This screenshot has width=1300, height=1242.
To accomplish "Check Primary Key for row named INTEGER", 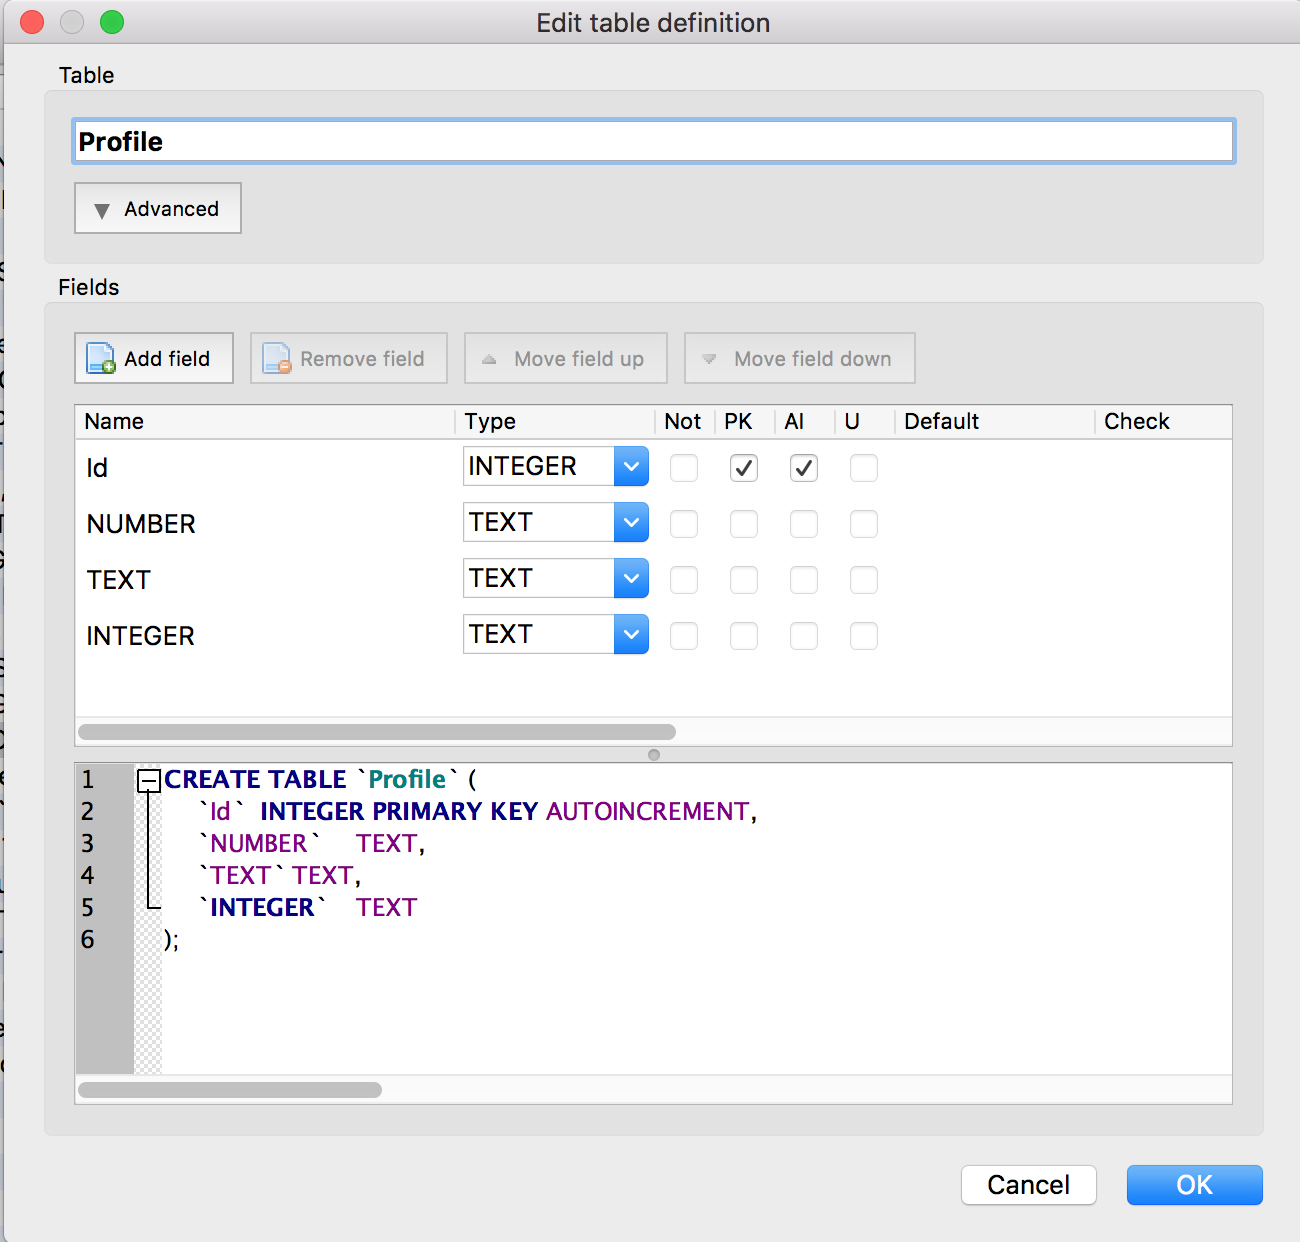I will pyautogui.click(x=744, y=636).
